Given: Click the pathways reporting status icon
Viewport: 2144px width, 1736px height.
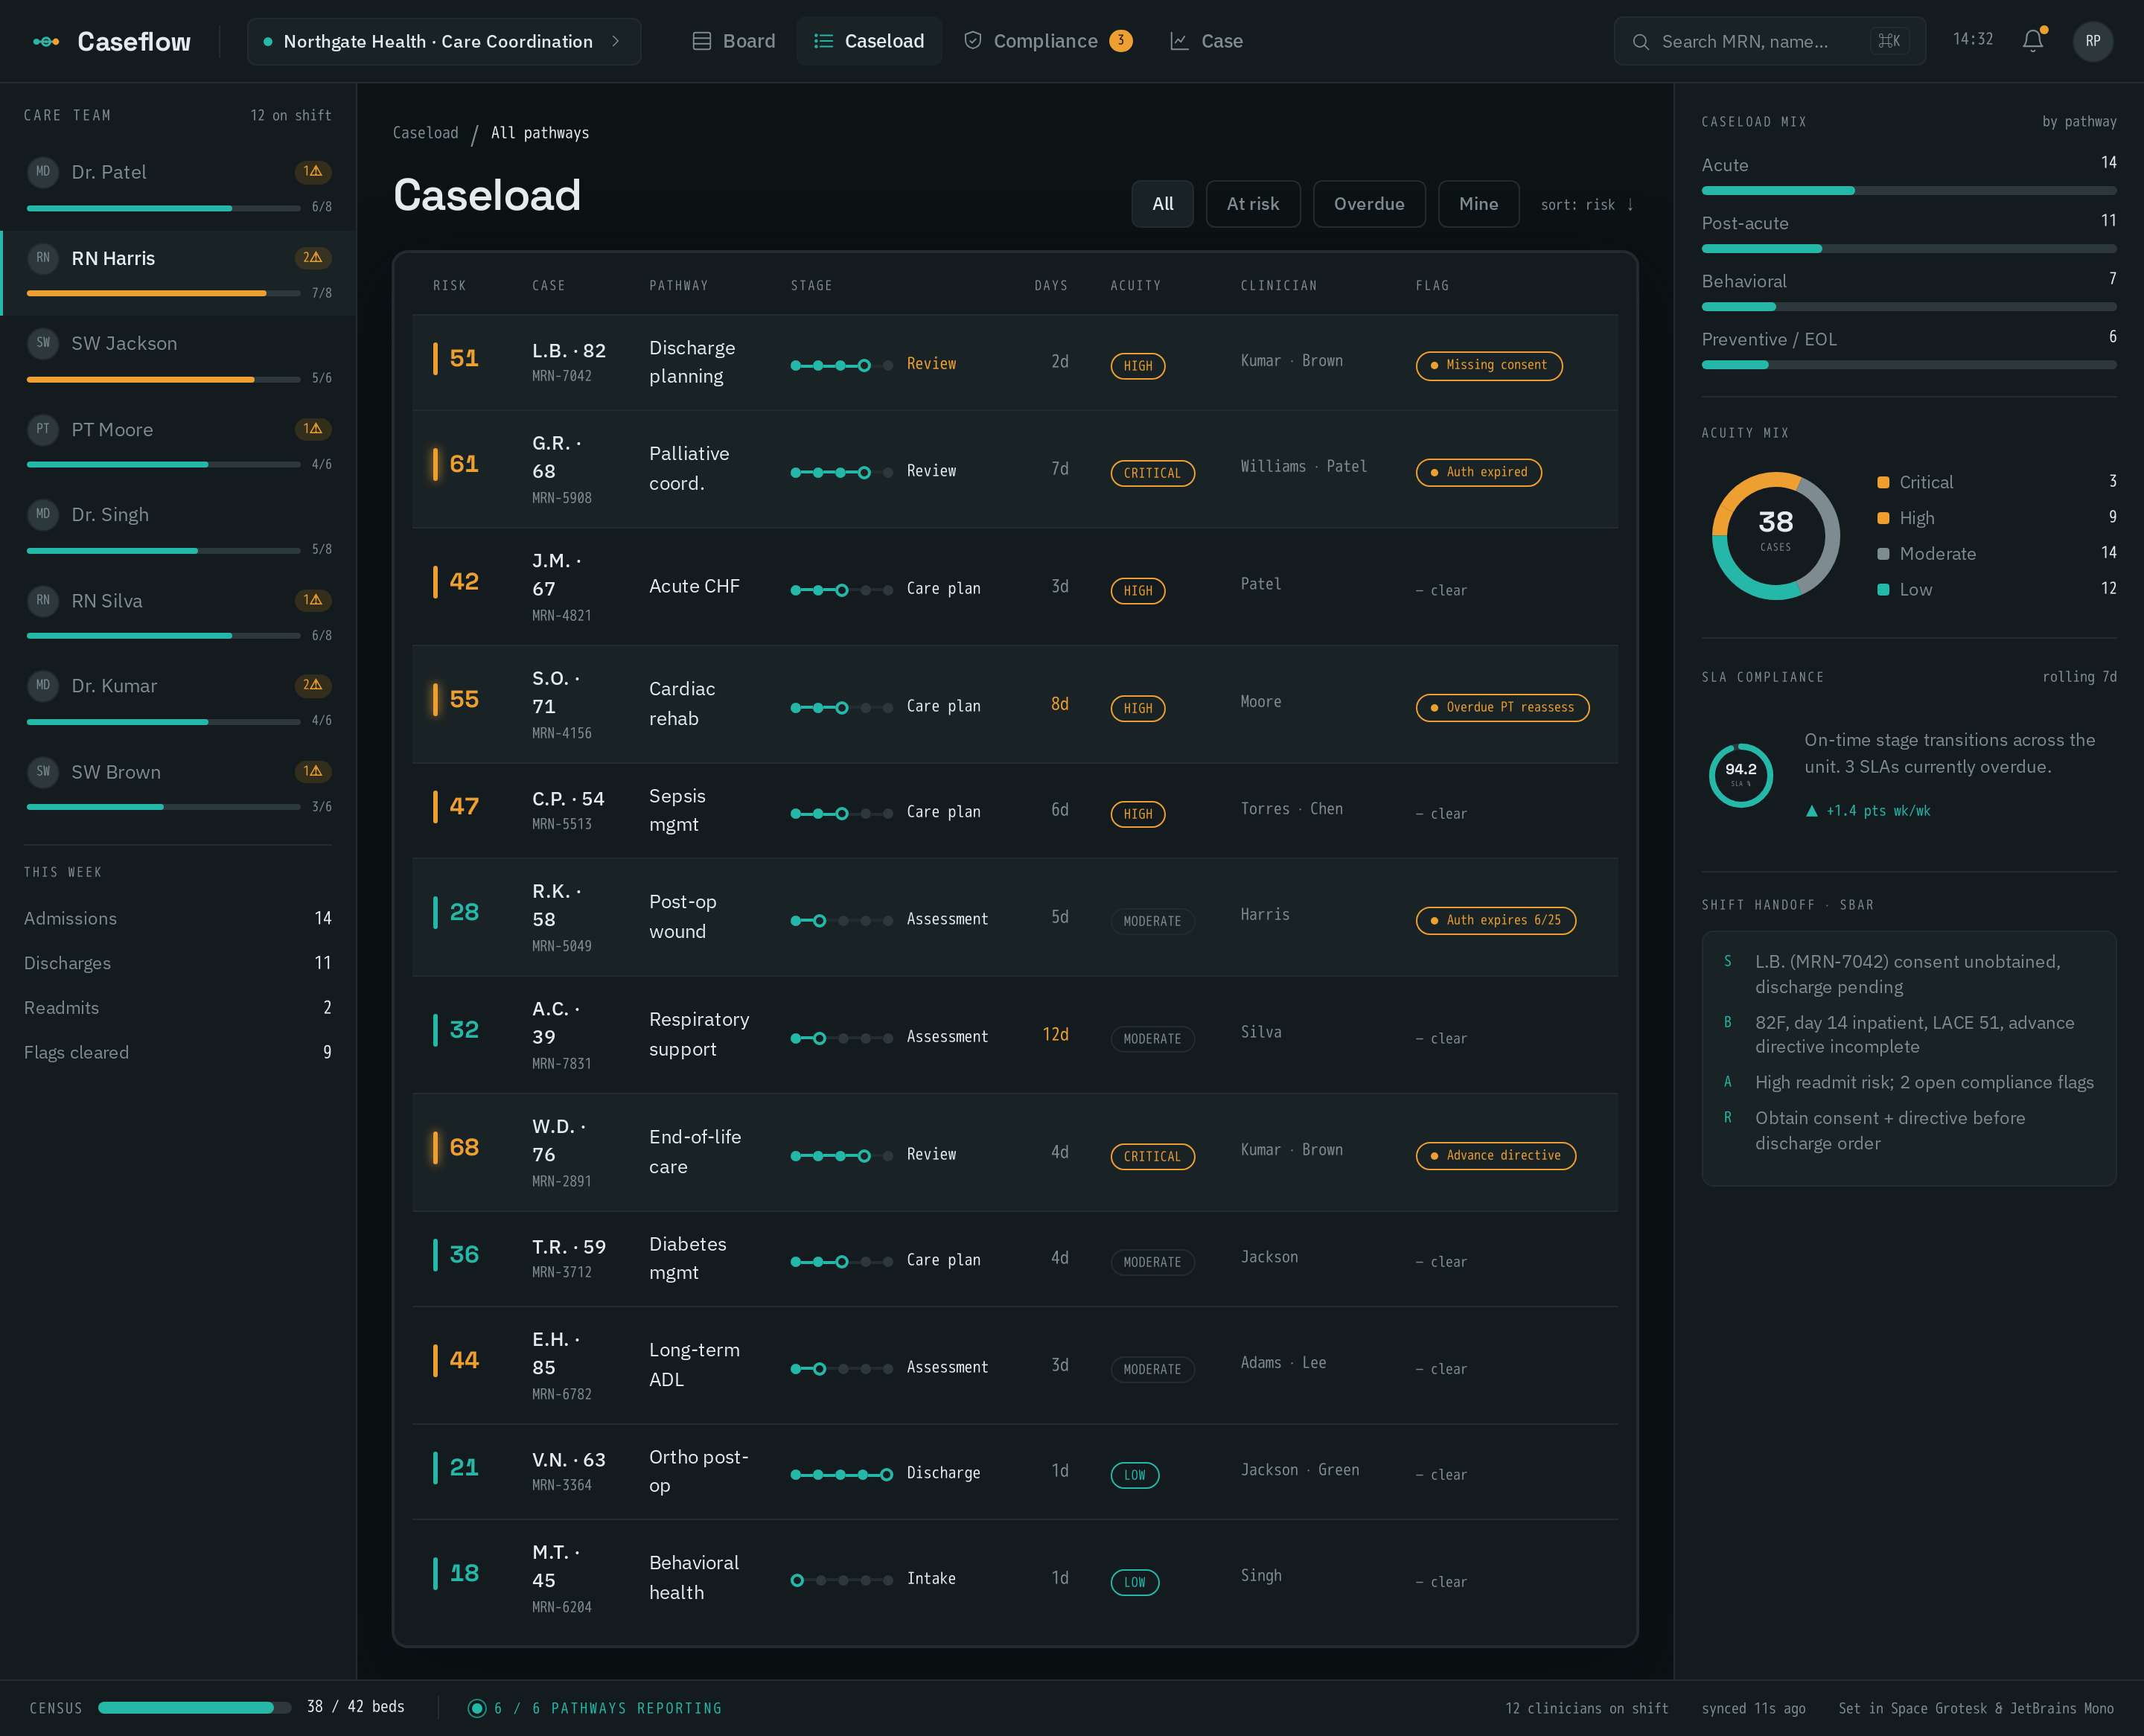Looking at the screenshot, I should click(x=477, y=1708).
